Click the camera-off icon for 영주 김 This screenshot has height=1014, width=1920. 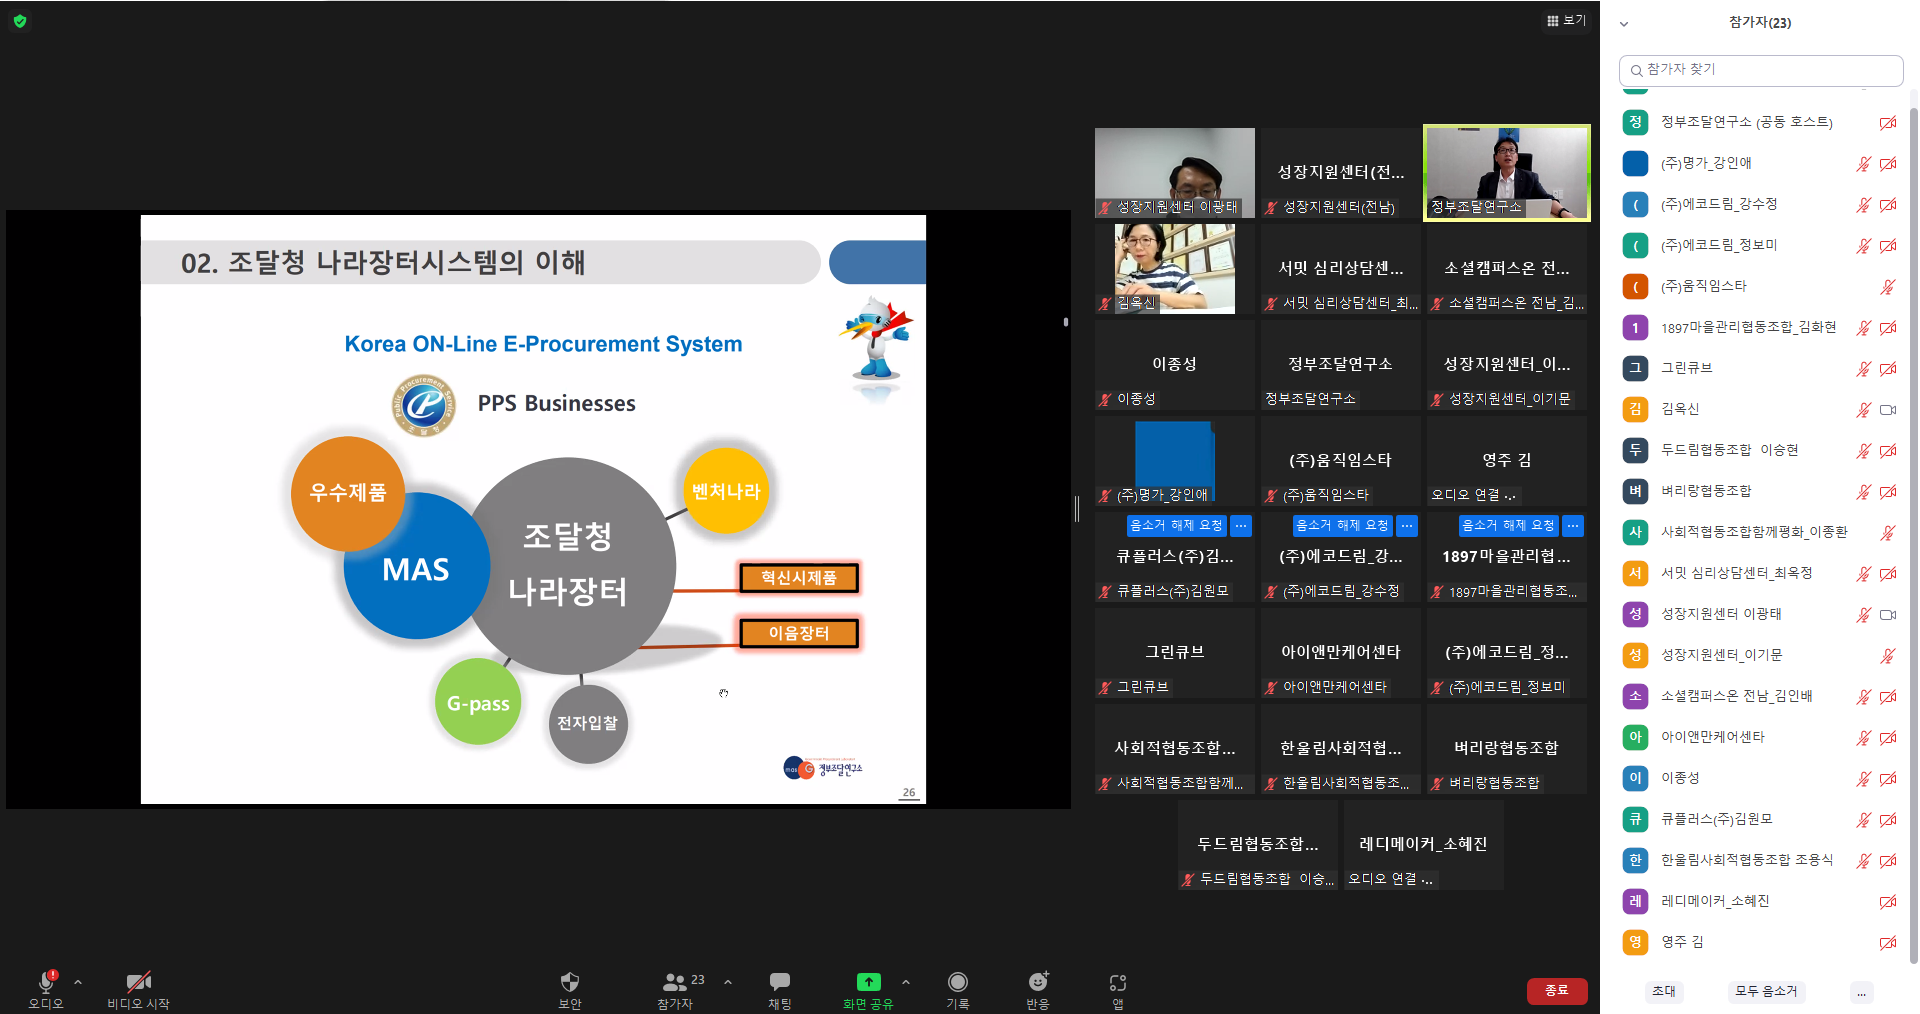pyautogui.click(x=1888, y=943)
